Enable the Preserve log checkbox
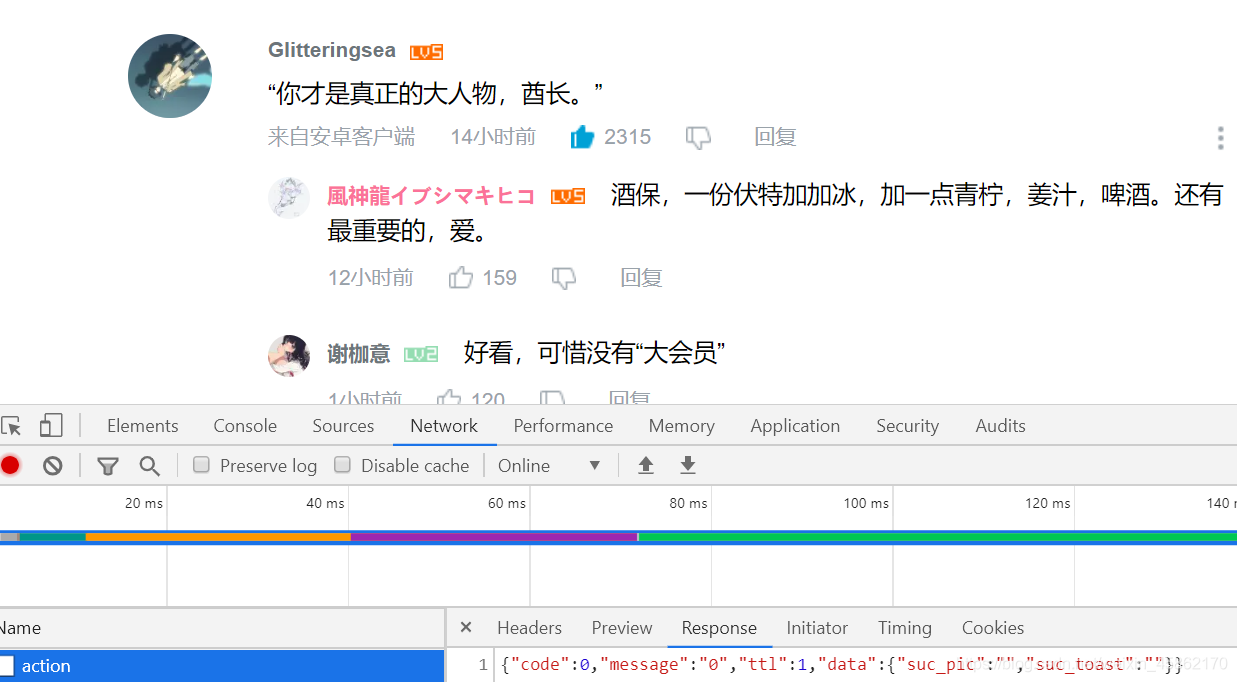Image resolution: width=1237 pixels, height=682 pixels. (x=201, y=464)
